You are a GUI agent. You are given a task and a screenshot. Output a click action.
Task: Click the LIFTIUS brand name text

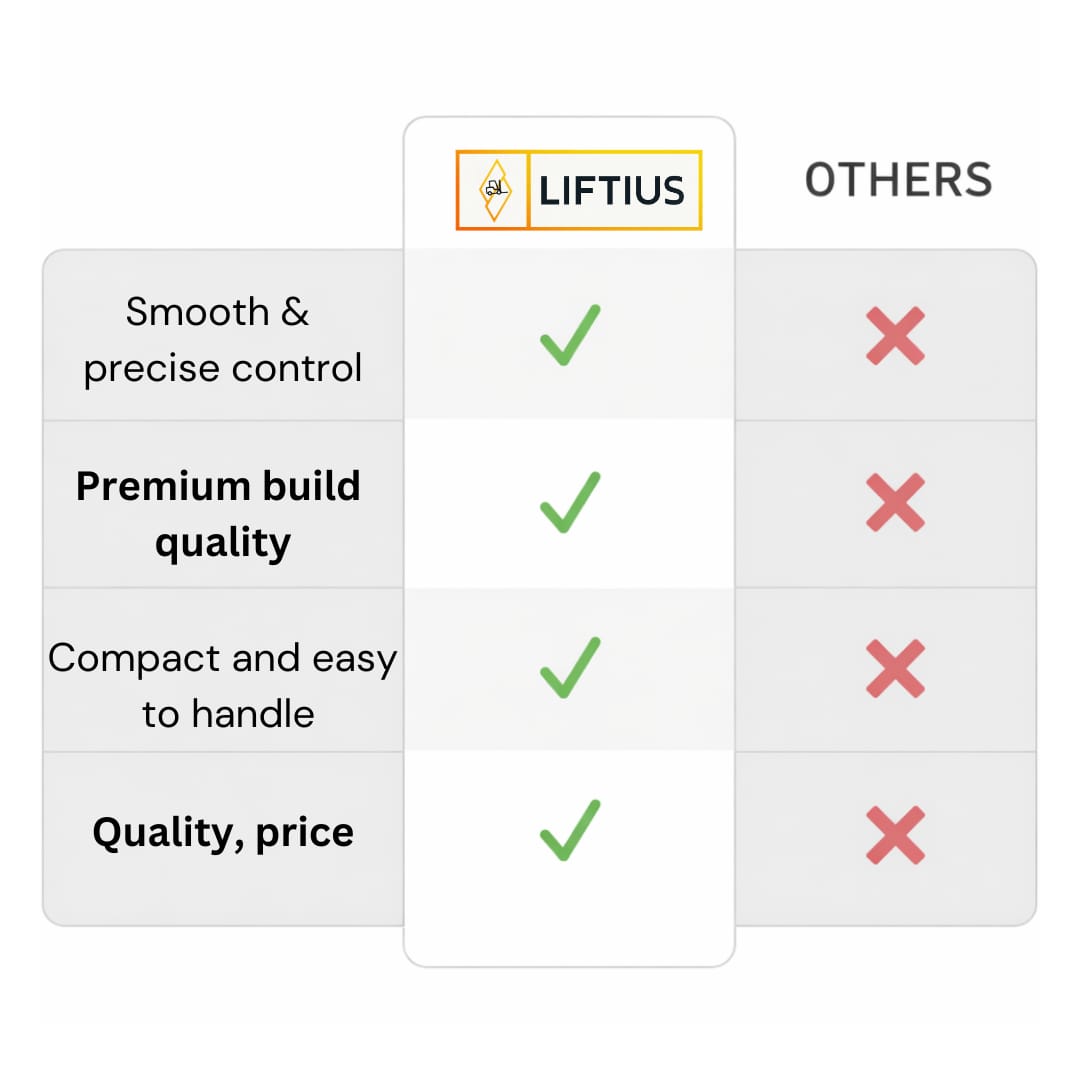pyautogui.click(x=612, y=190)
